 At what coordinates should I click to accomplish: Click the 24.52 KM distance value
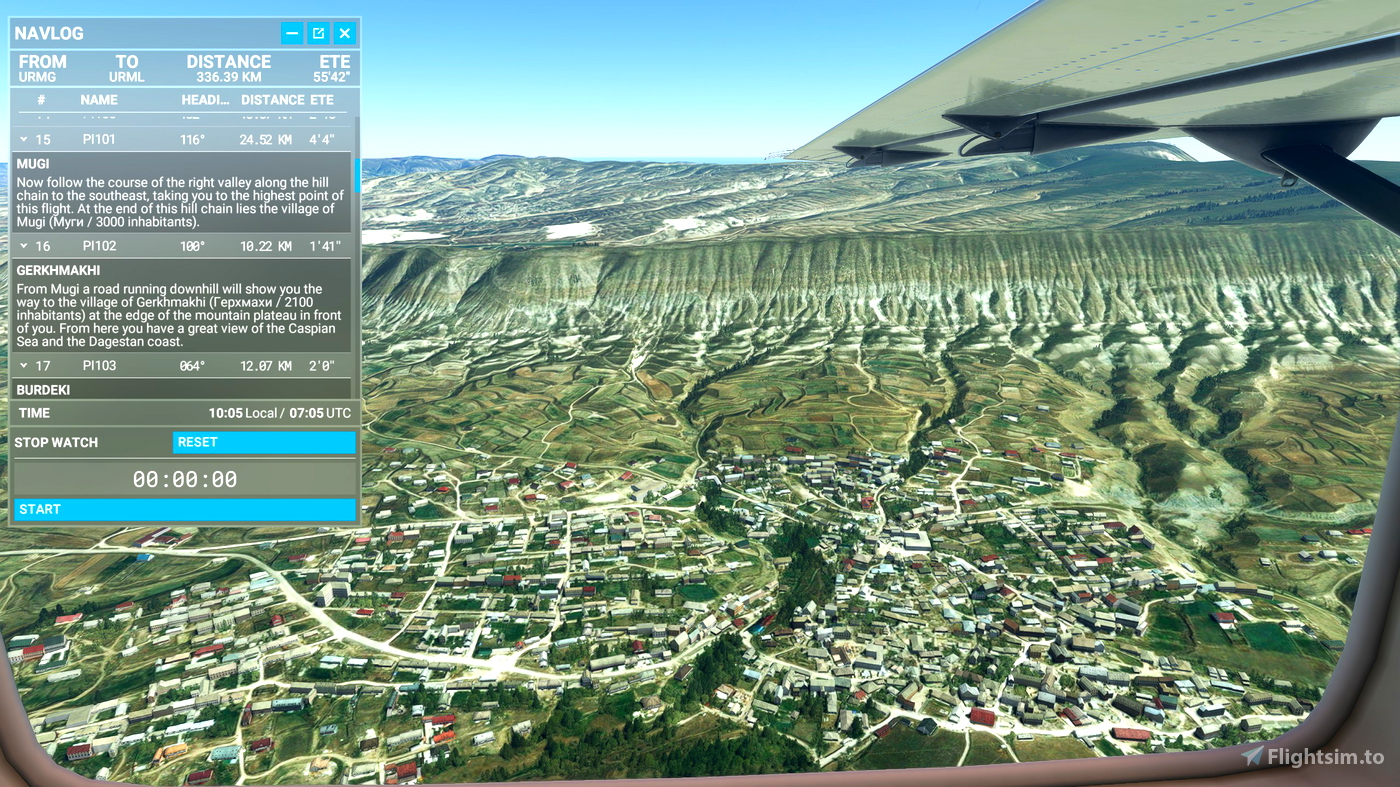point(266,140)
